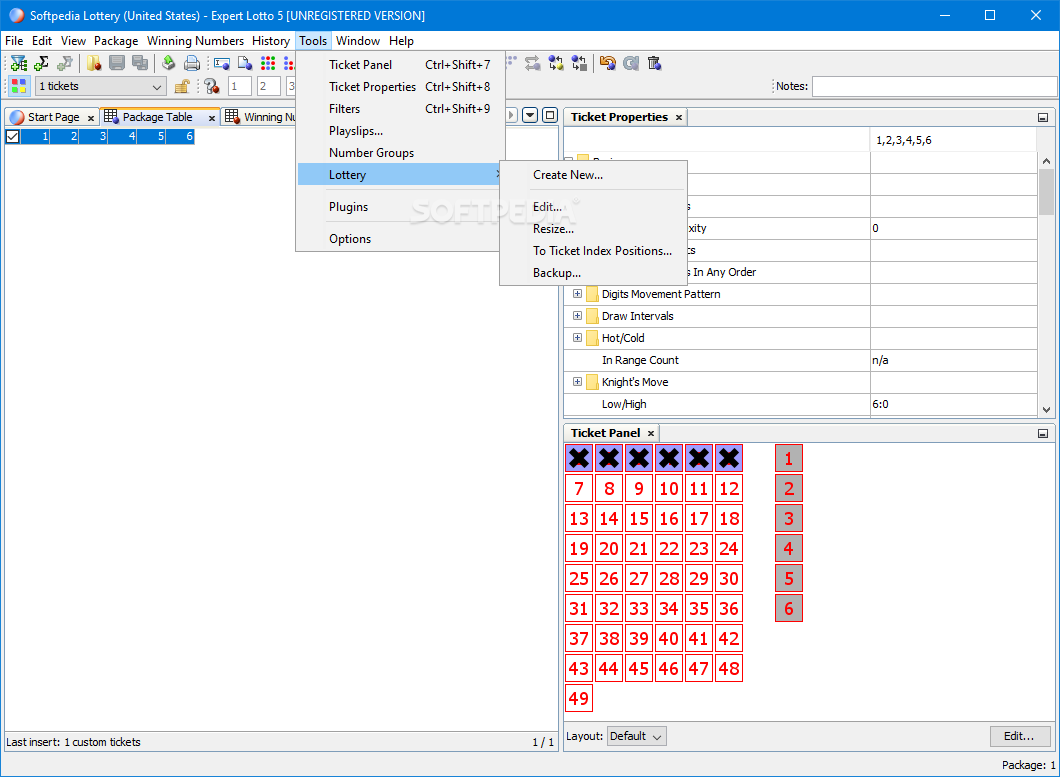This screenshot has height=777, width=1060.
Task: Click the orange undo arrow icon
Action: tap(608, 64)
